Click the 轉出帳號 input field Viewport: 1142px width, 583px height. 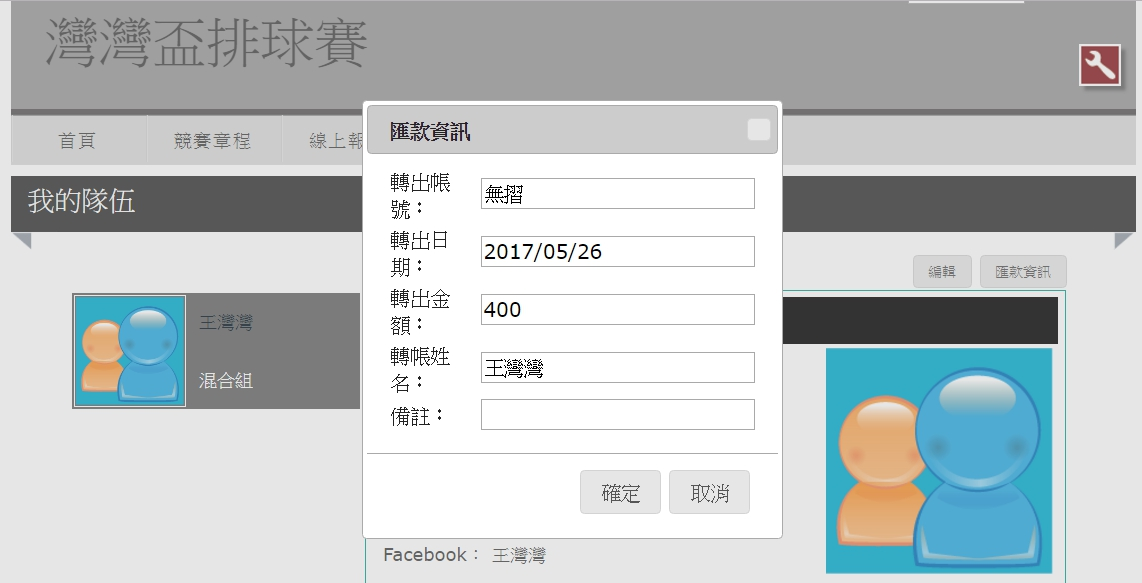click(x=618, y=194)
